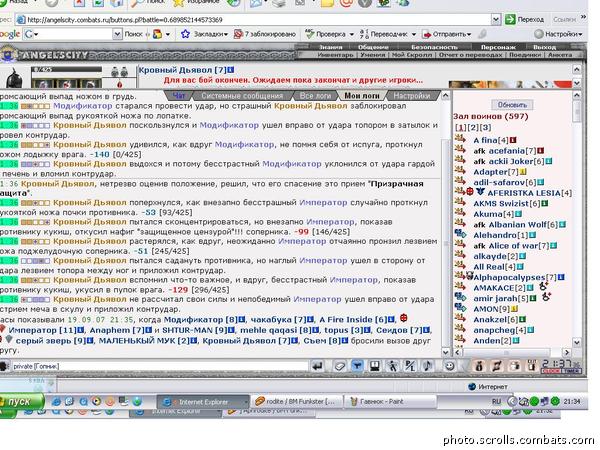Click chat log scroll down arrow

(x=445, y=352)
